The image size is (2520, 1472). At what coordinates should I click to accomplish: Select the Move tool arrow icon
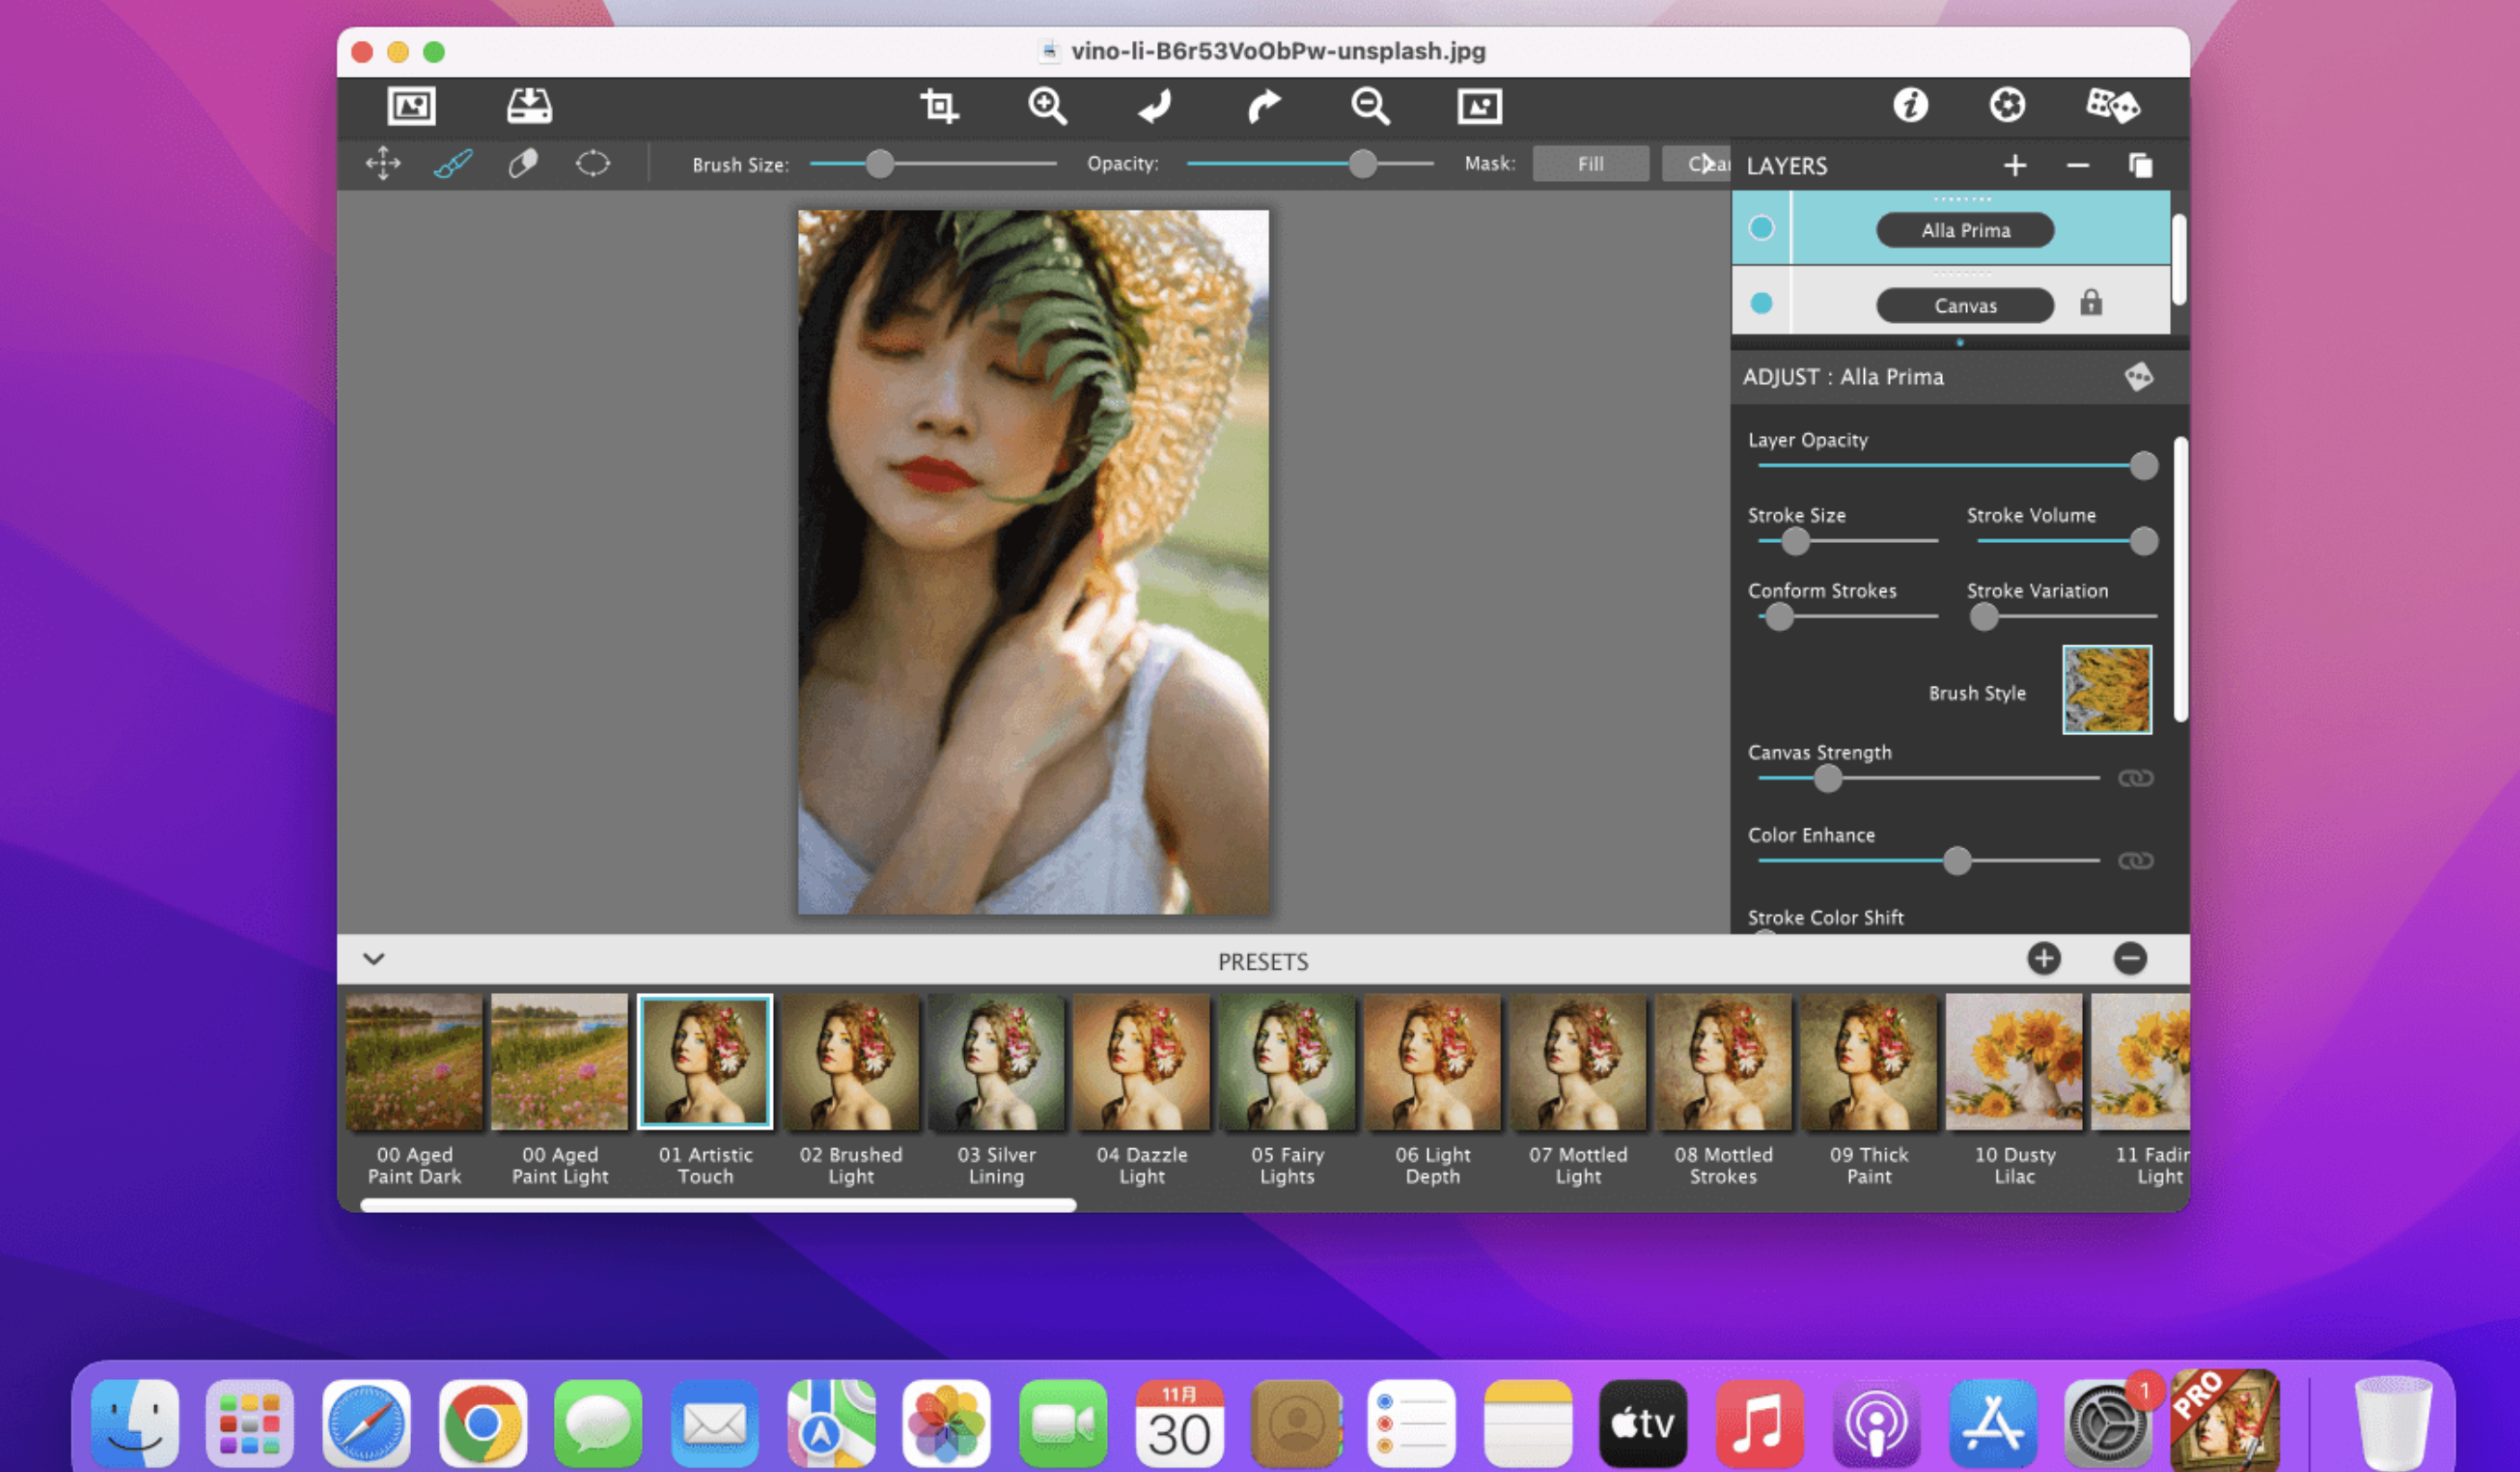[381, 163]
